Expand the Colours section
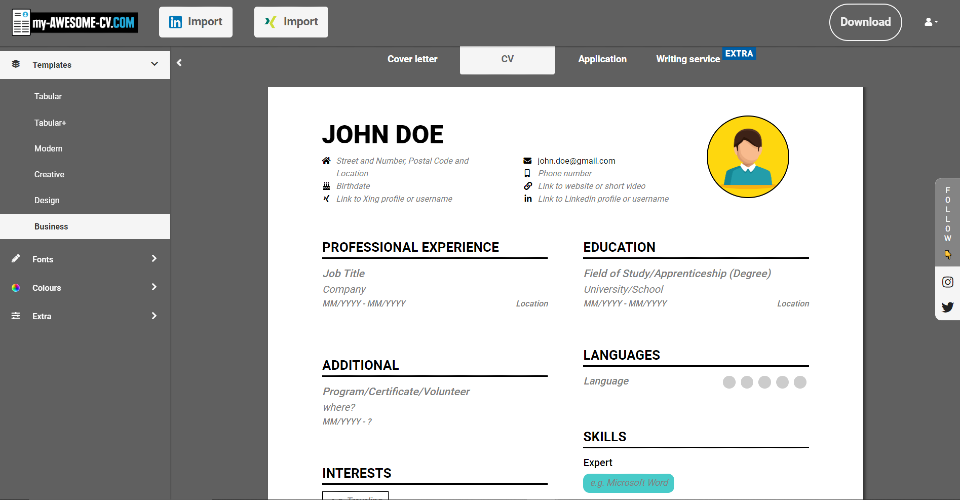The width and height of the screenshot is (960, 500). [154, 288]
